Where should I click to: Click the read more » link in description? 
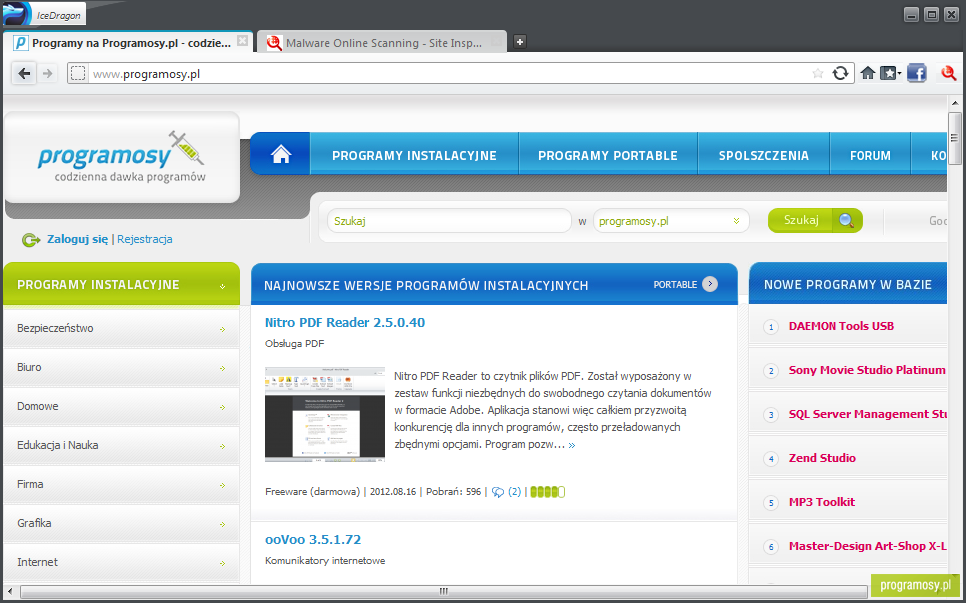coord(572,445)
